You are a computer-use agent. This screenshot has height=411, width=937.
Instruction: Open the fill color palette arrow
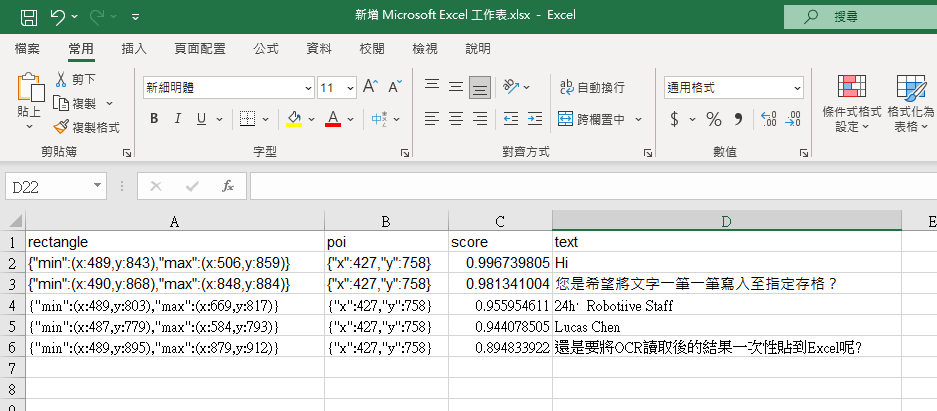click(x=311, y=119)
